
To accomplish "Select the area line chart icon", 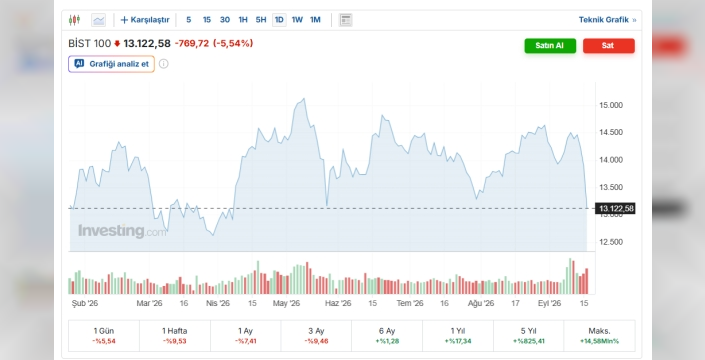I will click(x=98, y=20).
